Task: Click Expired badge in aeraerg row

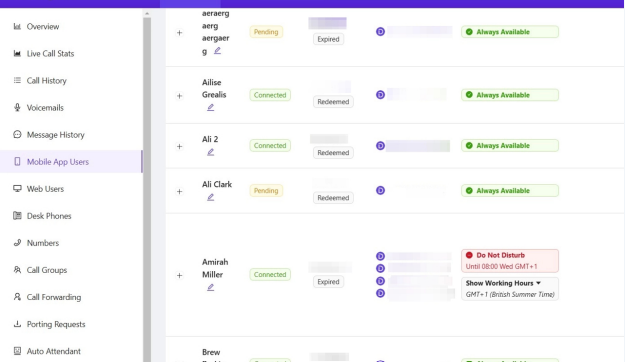Action: [x=328, y=39]
